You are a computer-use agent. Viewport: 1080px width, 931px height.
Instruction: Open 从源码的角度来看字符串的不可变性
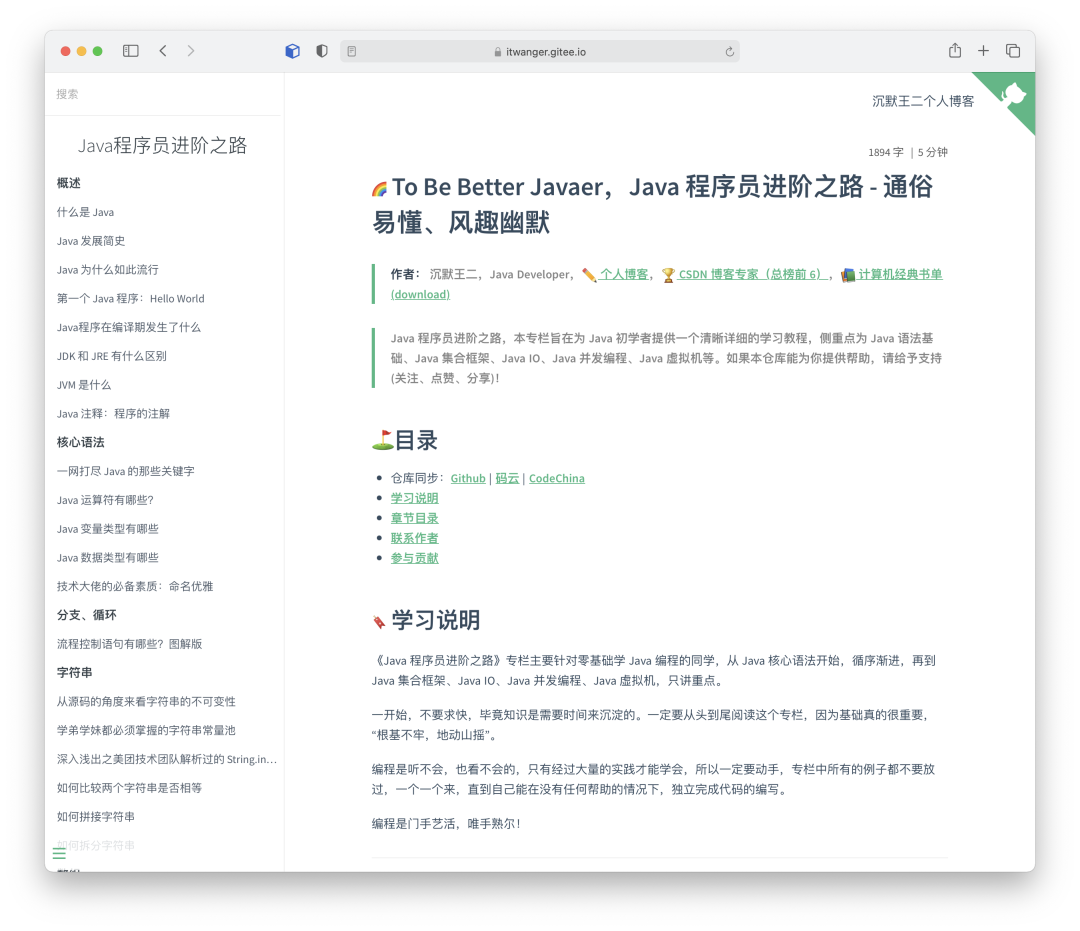[146, 702]
